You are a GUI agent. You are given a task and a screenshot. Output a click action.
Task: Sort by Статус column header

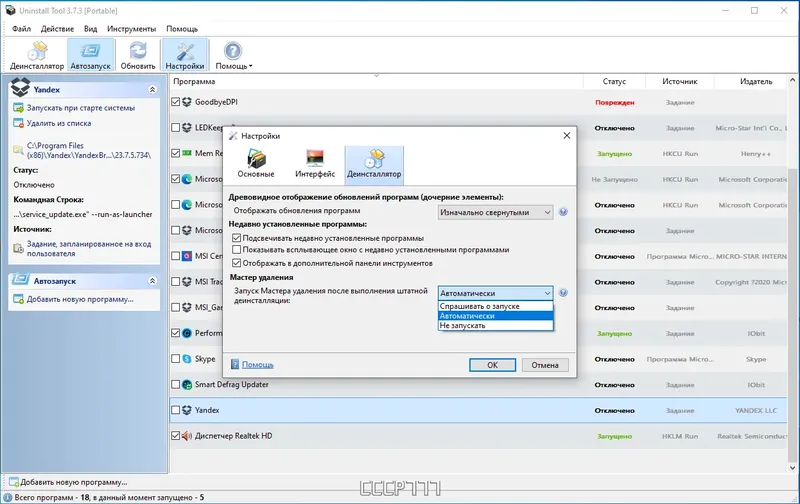(x=614, y=81)
